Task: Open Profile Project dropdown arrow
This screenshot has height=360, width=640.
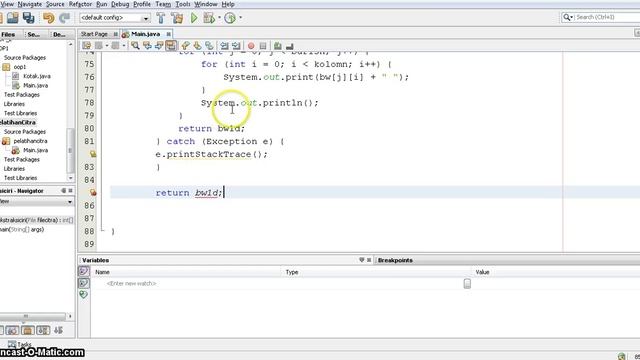Action: coord(240,18)
